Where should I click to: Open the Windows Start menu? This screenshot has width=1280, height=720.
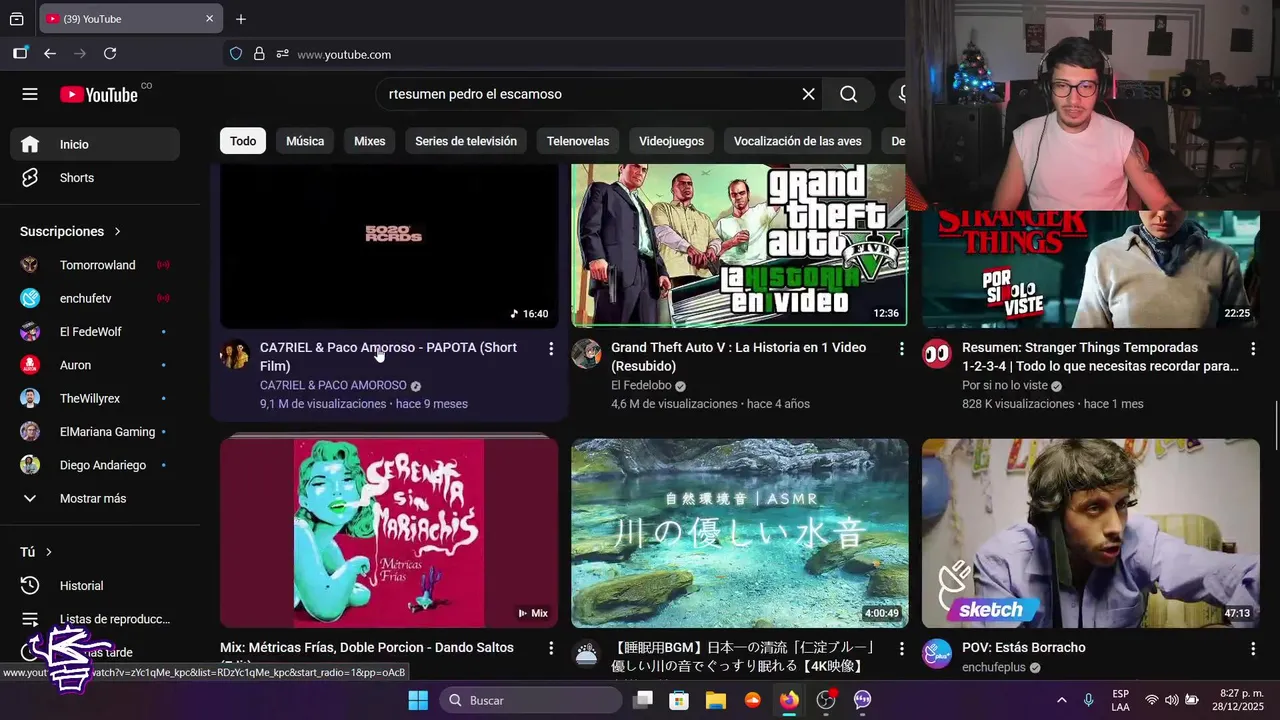click(418, 700)
